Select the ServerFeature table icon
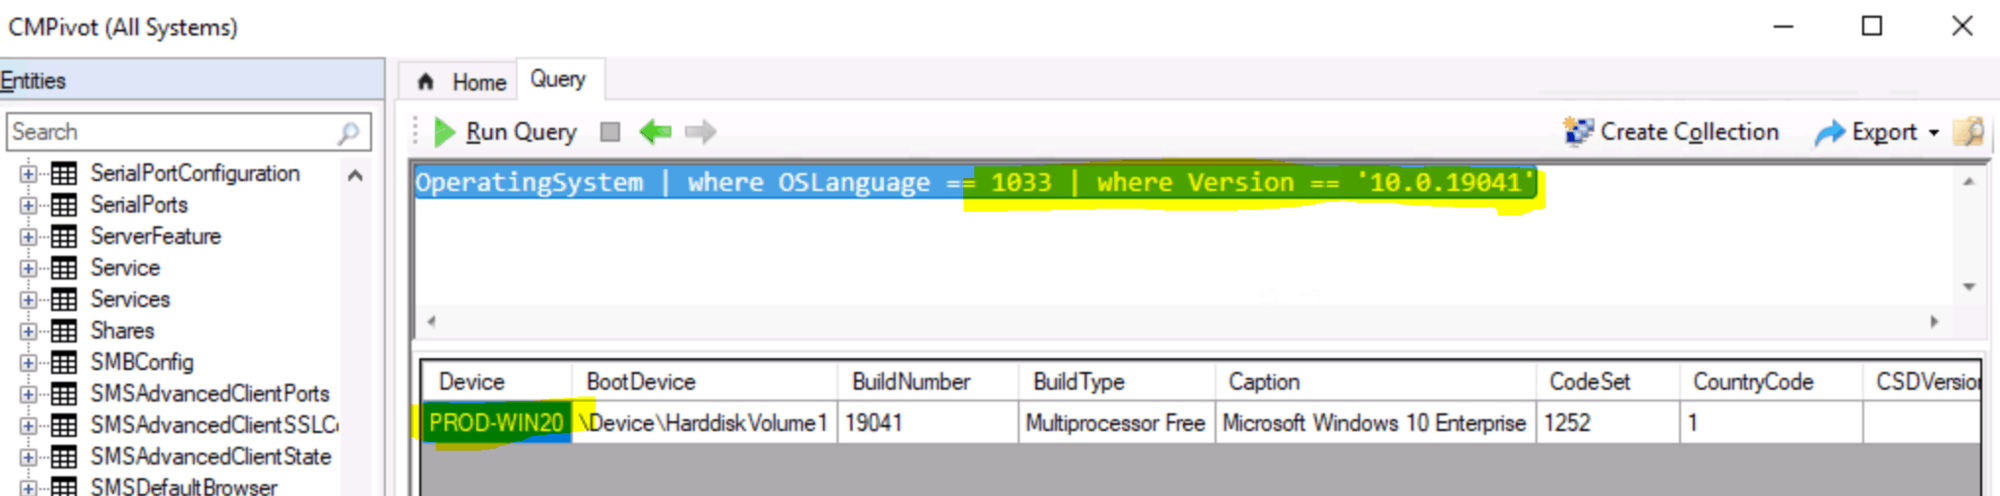This screenshot has height=496, width=2000. point(64,237)
